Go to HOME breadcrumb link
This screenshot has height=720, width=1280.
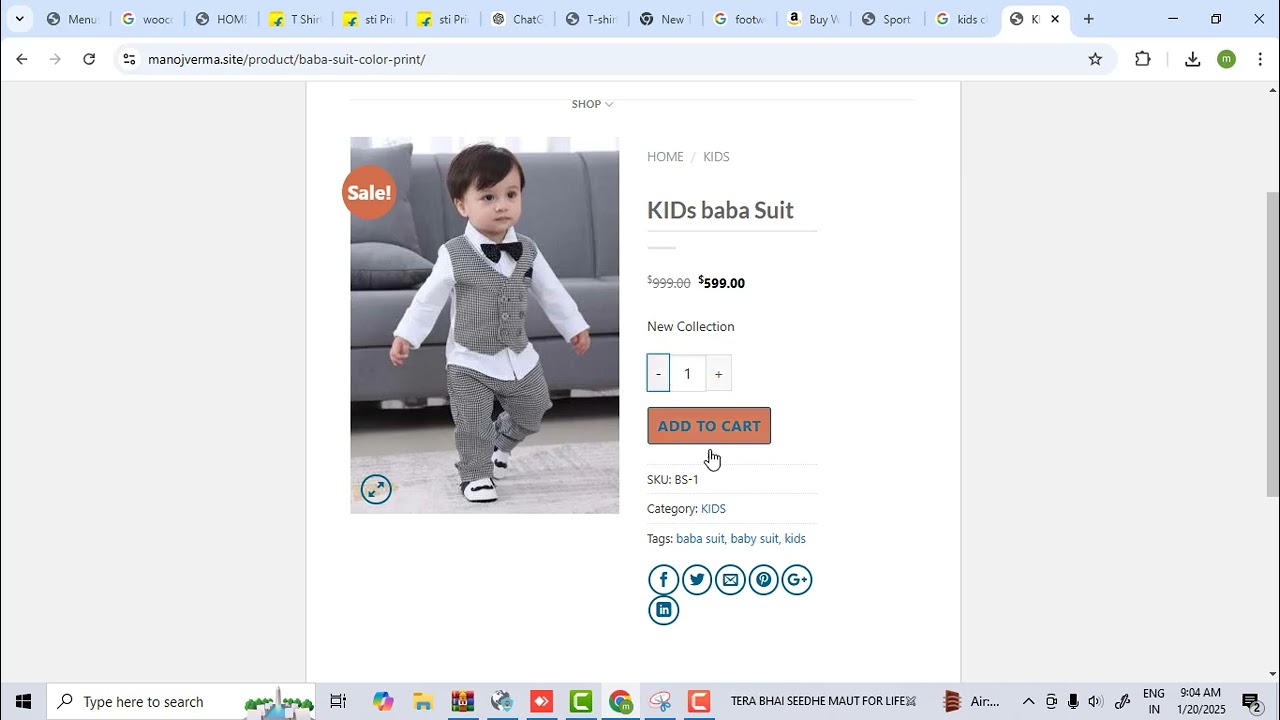pos(665,157)
